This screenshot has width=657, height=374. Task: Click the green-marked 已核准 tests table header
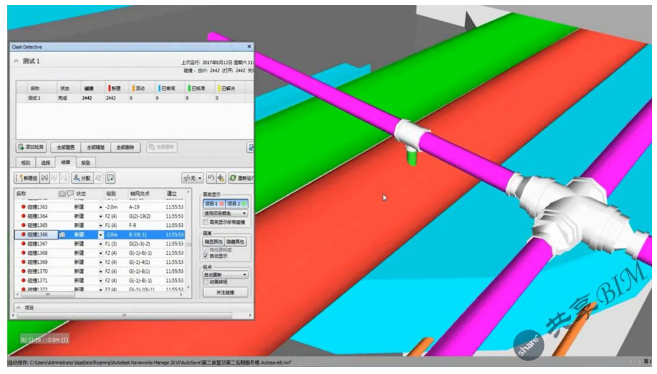coord(197,88)
